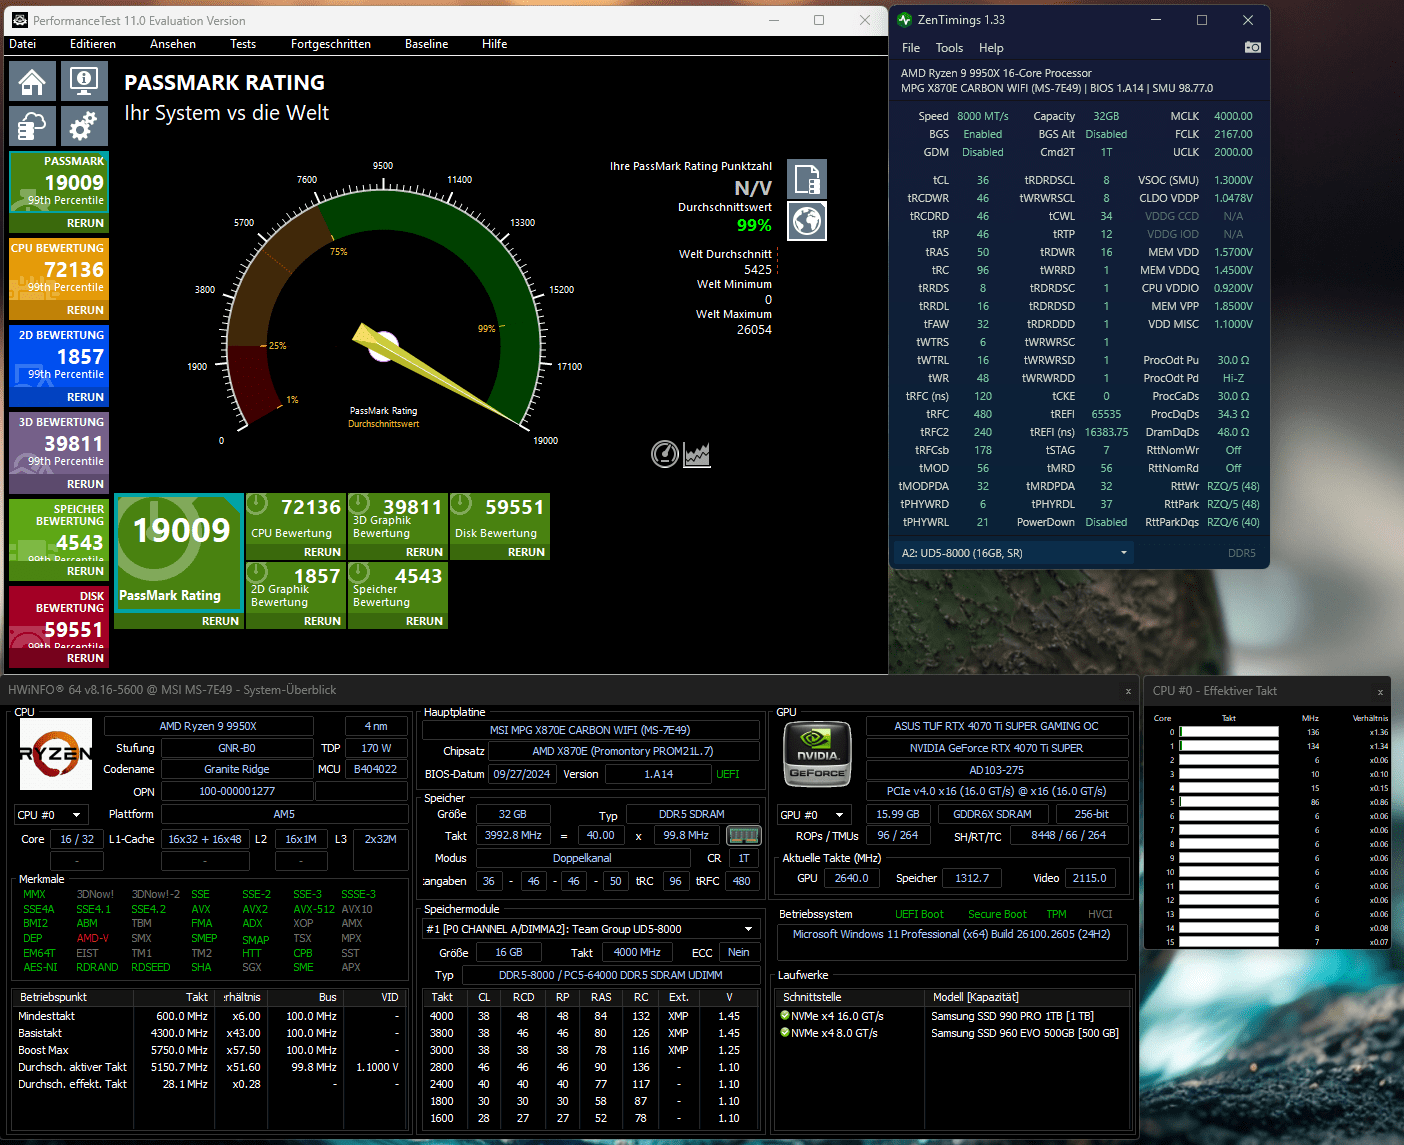Click the ZenTimings title bar app icon
The height and width of the screenshot is (1145, 1404).
(904, 20)
